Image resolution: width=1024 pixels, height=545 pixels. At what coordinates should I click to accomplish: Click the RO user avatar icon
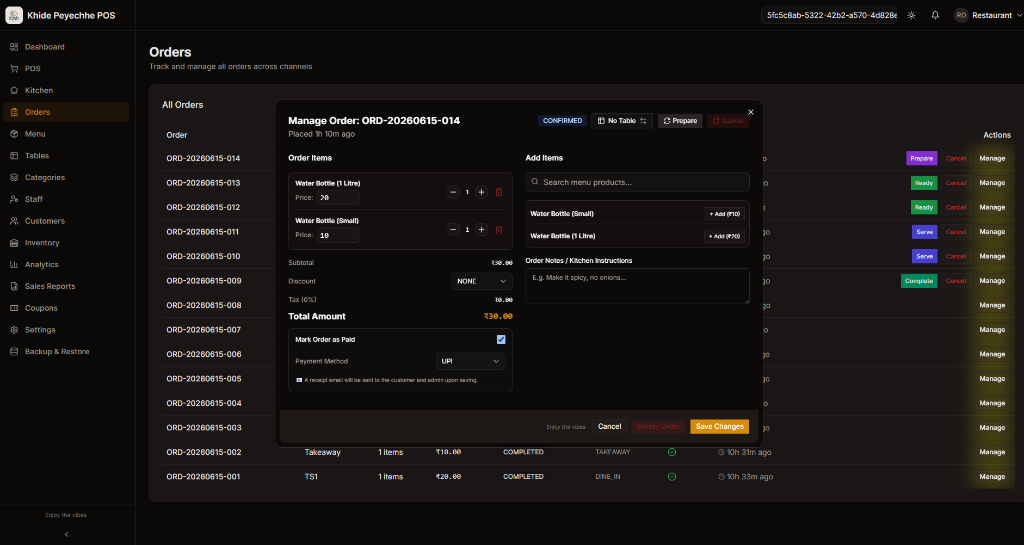point(961,15)
